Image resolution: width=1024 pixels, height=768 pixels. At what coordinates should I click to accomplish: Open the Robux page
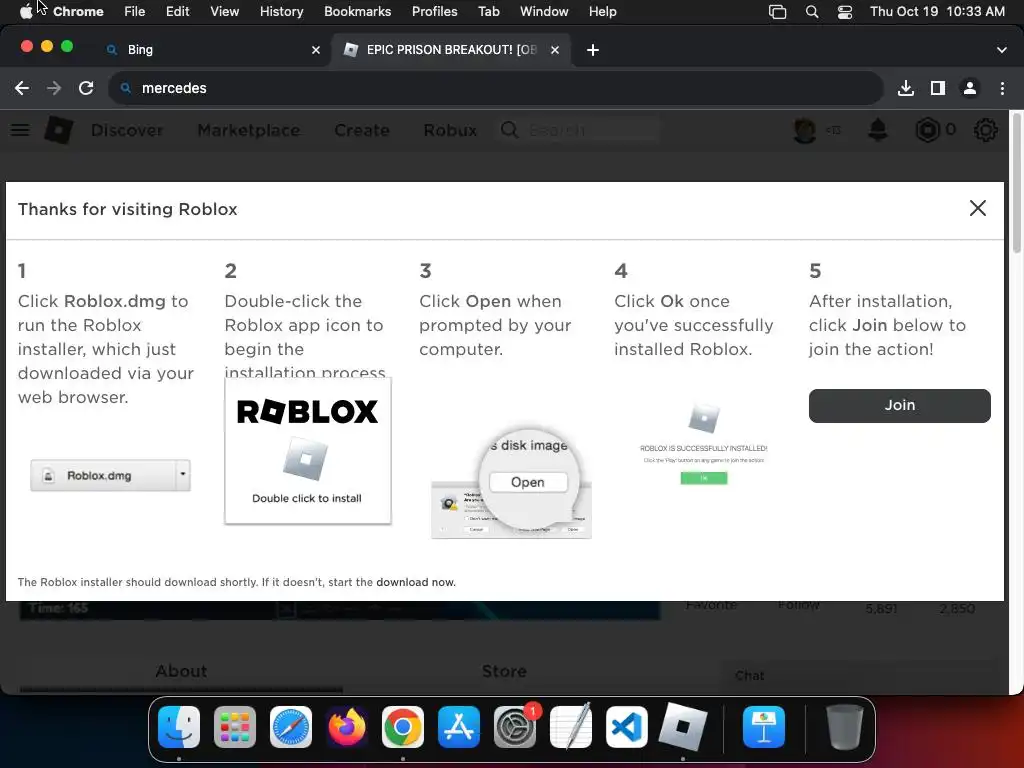point(450,130)
